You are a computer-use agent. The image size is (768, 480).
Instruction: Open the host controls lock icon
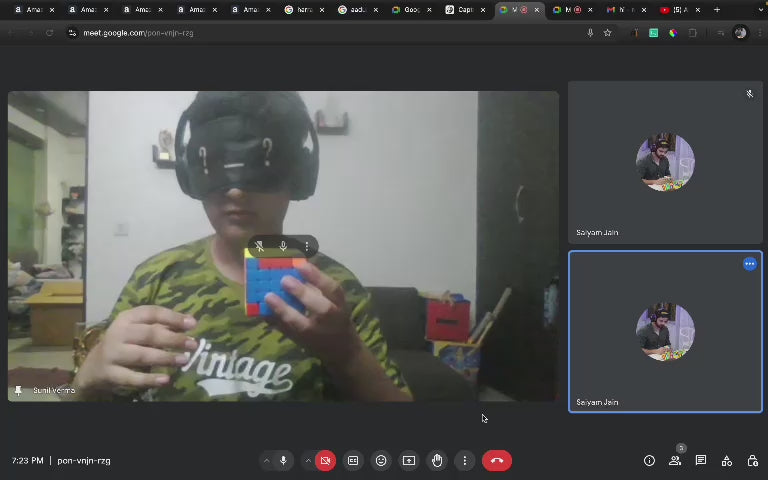coord(753,461)
